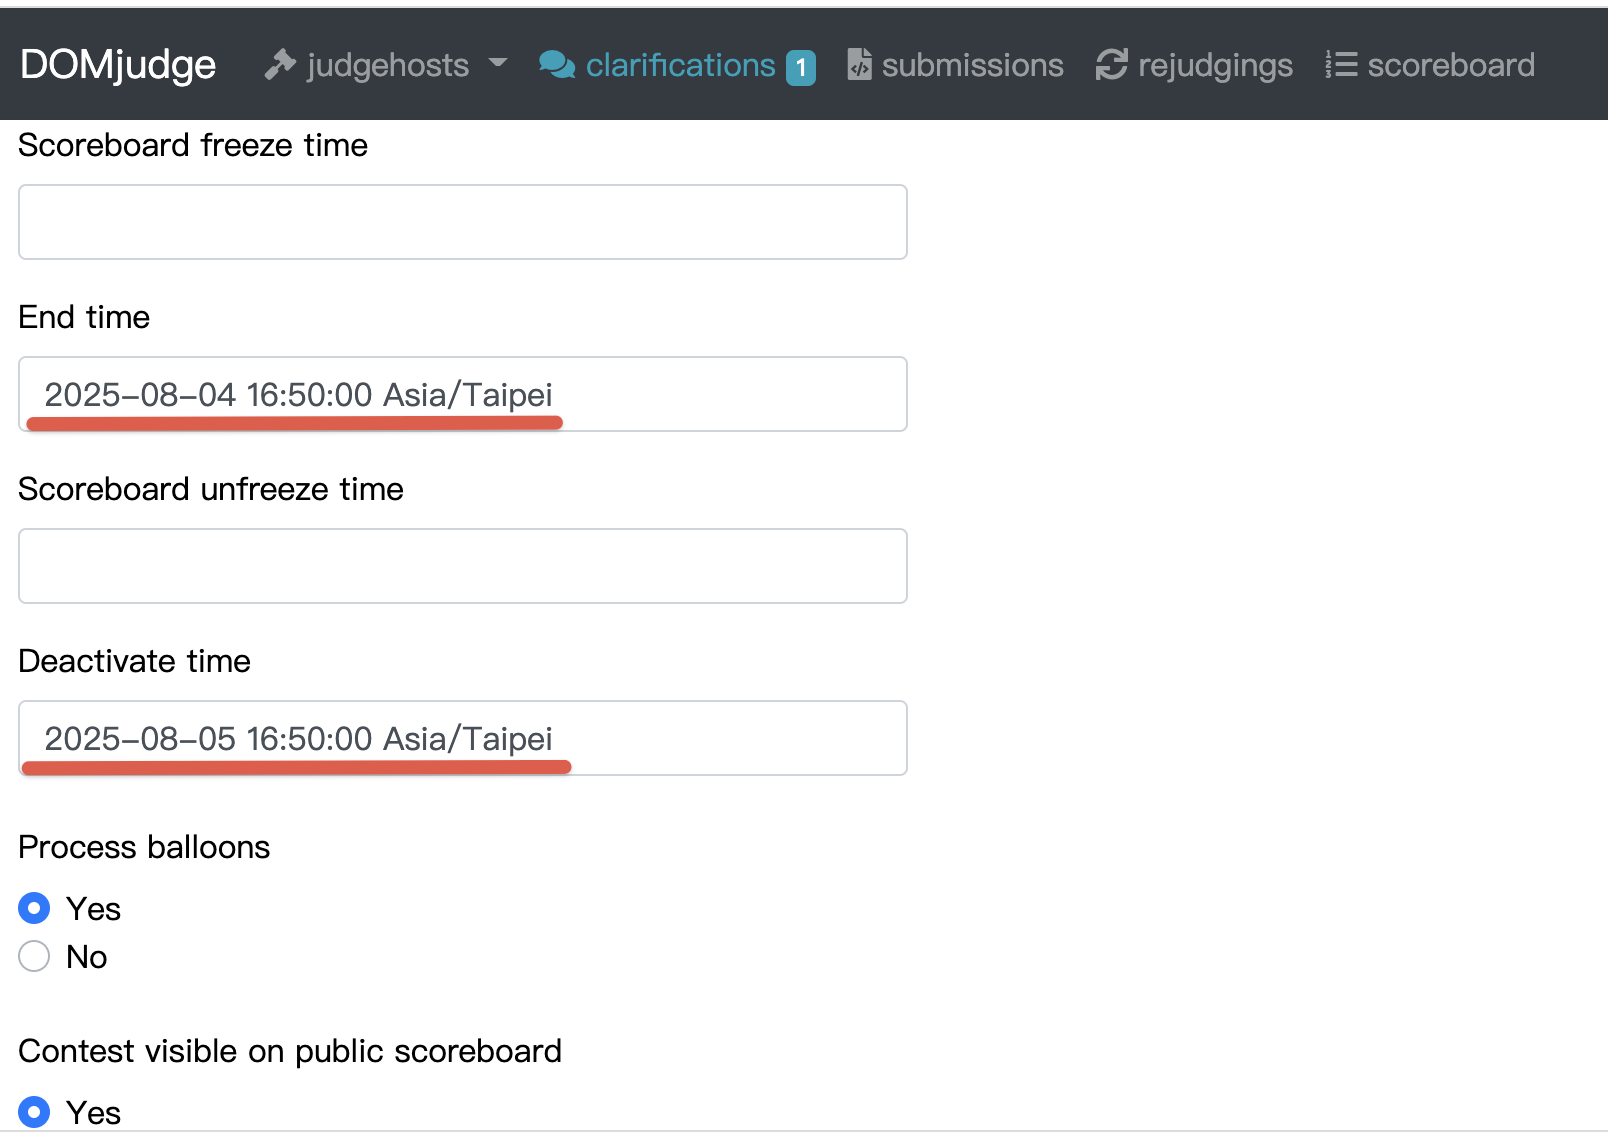Viewport: 1608px width, 1138px height.
Task: Click the judgehosts gavel icon
Action: (x=280, y=65)
